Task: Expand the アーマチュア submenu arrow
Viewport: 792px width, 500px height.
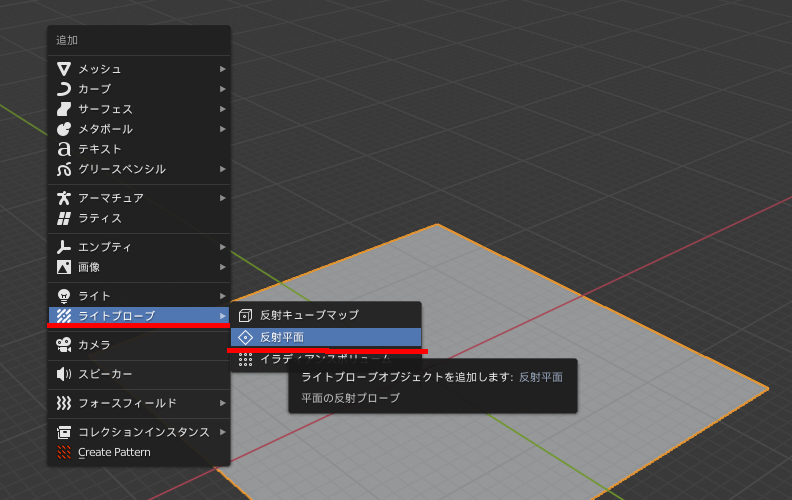Action: point(223,198)
